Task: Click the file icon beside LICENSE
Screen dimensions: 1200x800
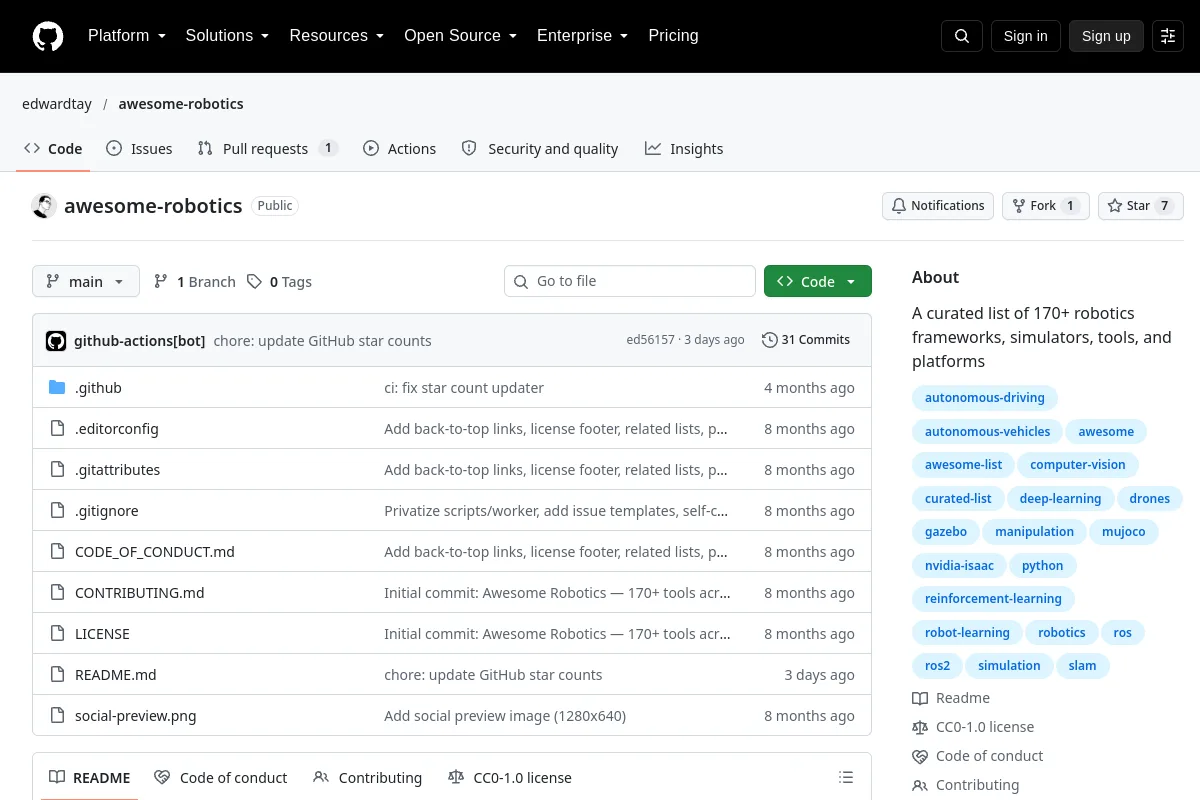Action: 57,634
